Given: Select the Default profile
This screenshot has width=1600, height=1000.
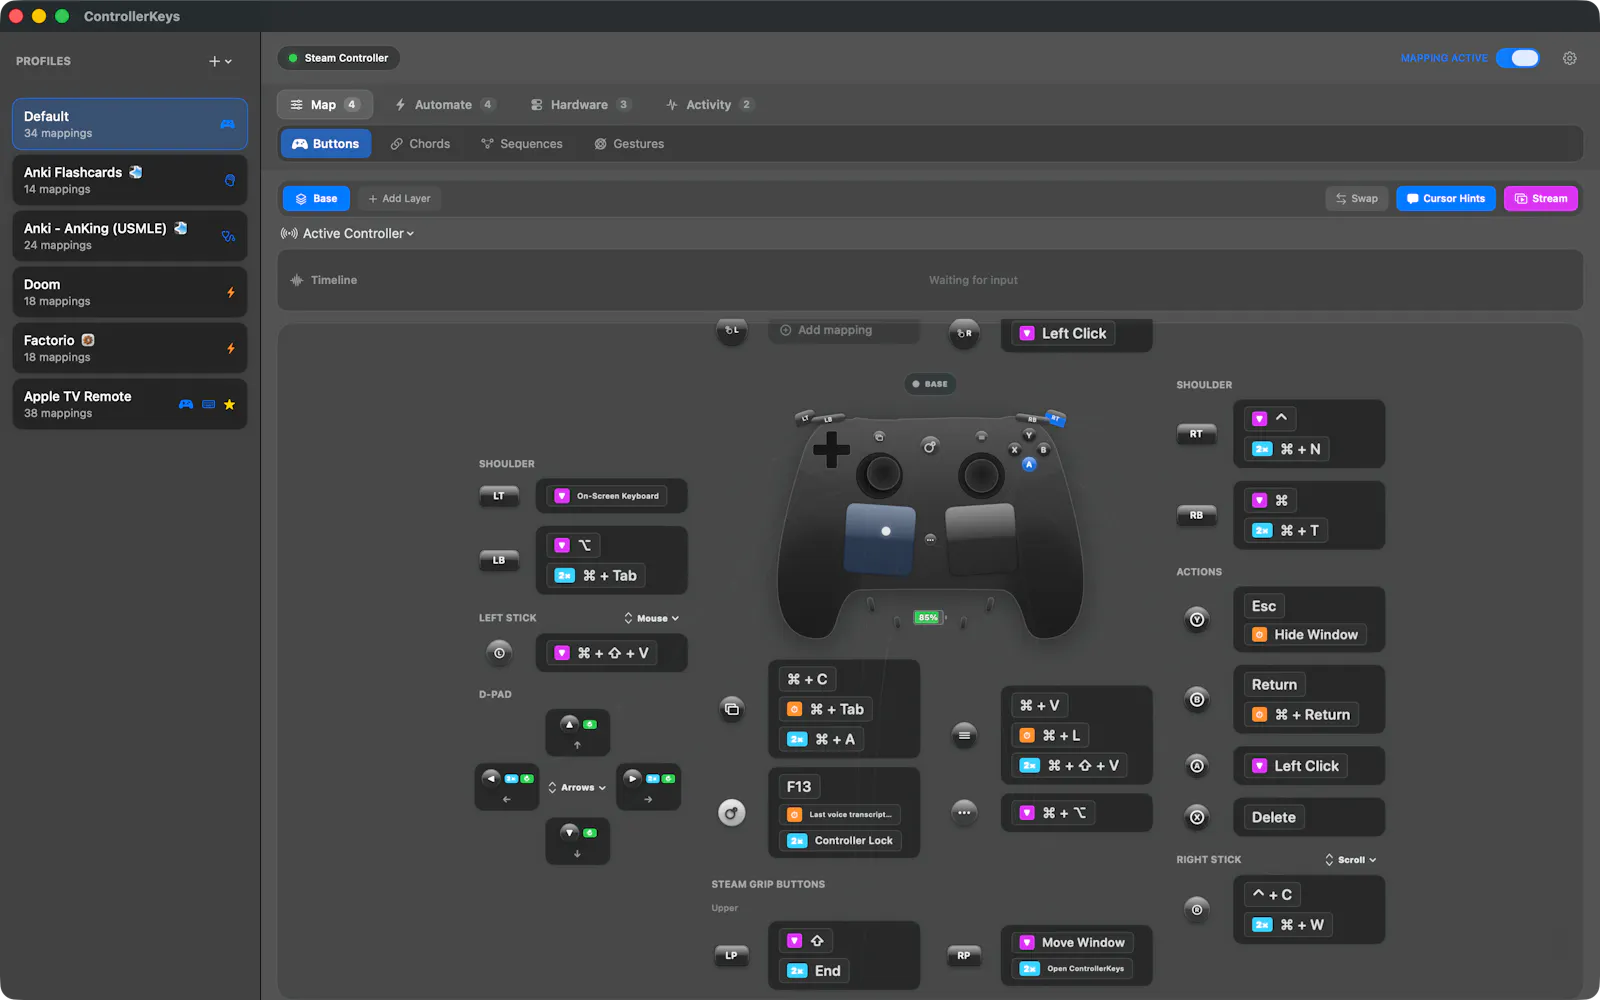Looking at the screenshot, I should point(130,124).
